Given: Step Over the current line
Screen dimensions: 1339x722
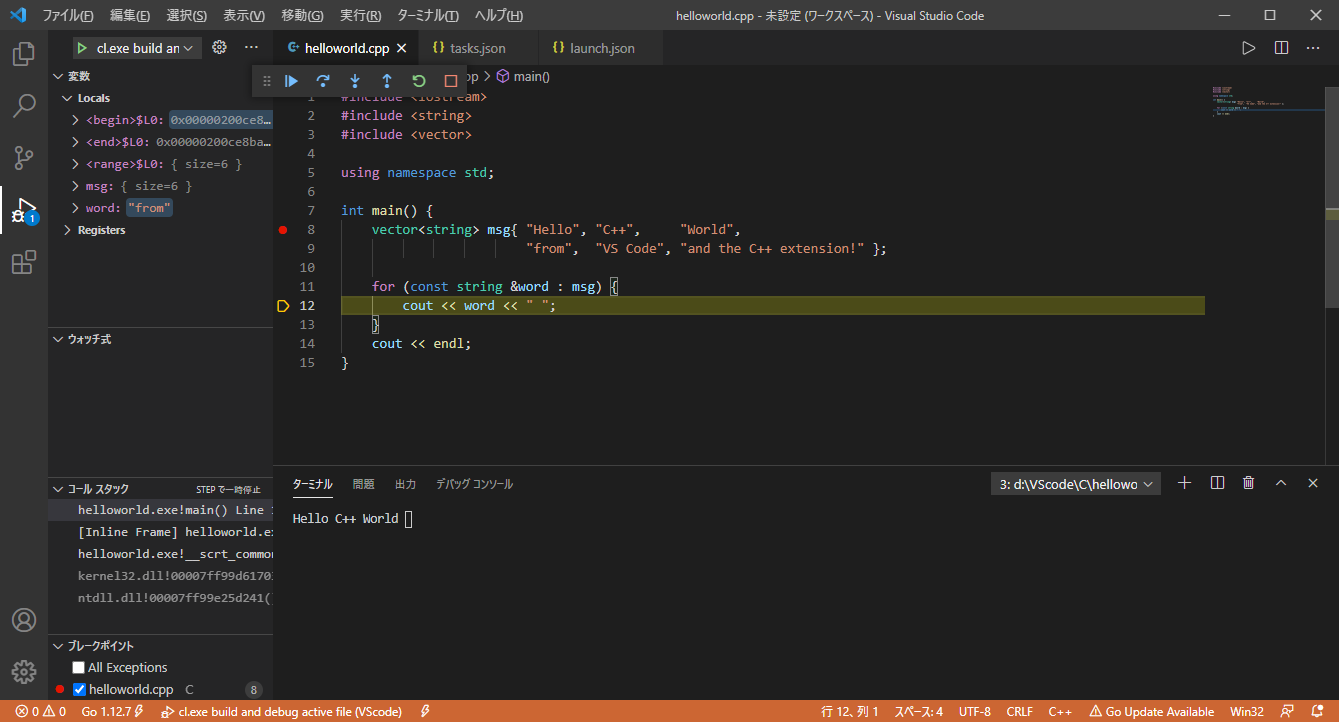Looking at the screenshot, I should pos(322,80).
